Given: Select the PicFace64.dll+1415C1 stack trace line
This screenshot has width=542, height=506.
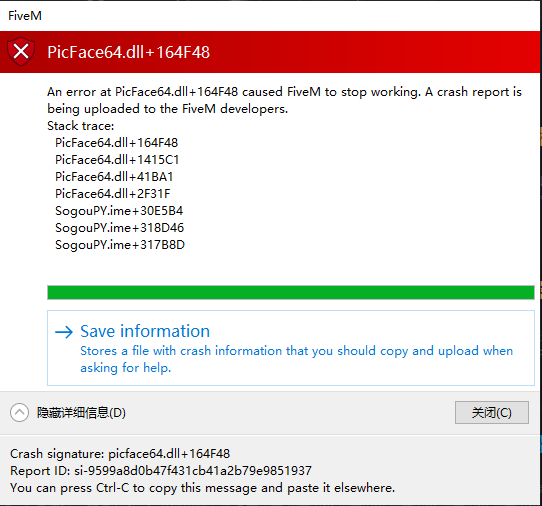Looking at the screenshot, I should pos(117,160).
